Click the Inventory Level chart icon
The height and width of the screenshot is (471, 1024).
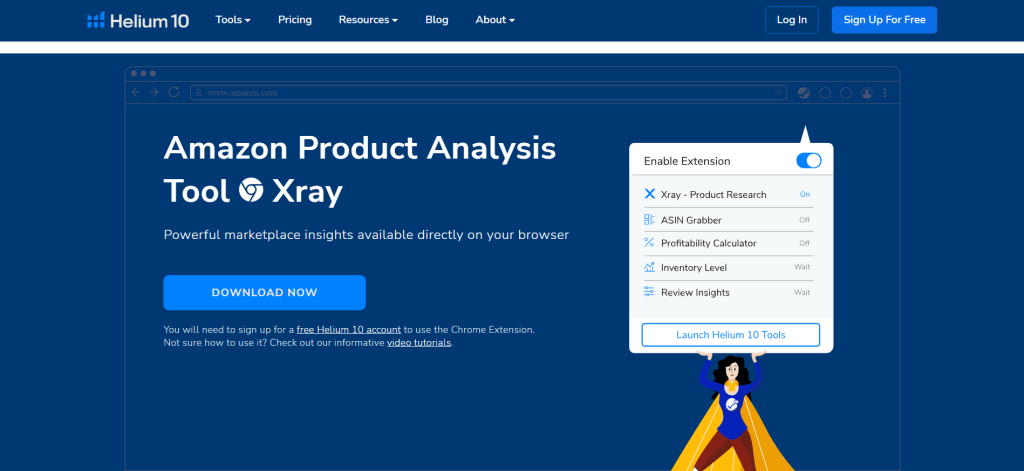(x=649, y=267)
